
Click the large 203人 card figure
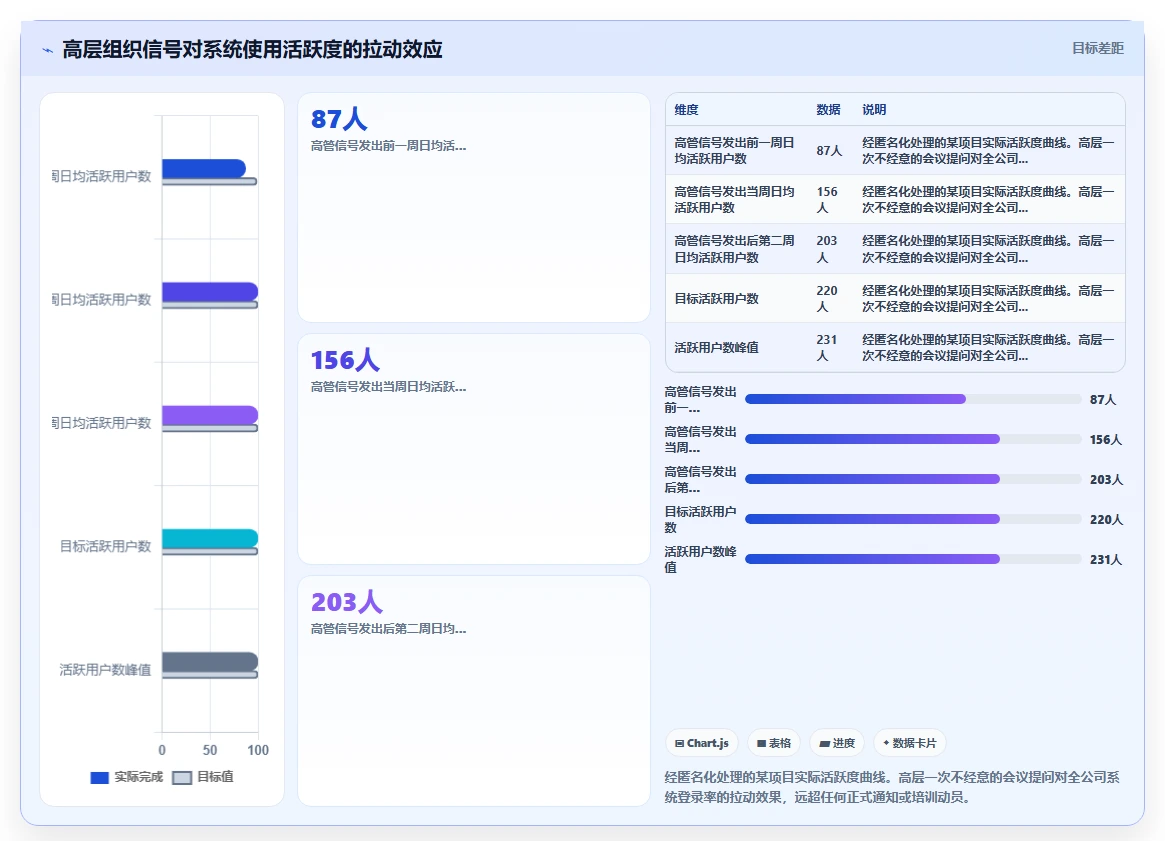(x=347, y=603)
